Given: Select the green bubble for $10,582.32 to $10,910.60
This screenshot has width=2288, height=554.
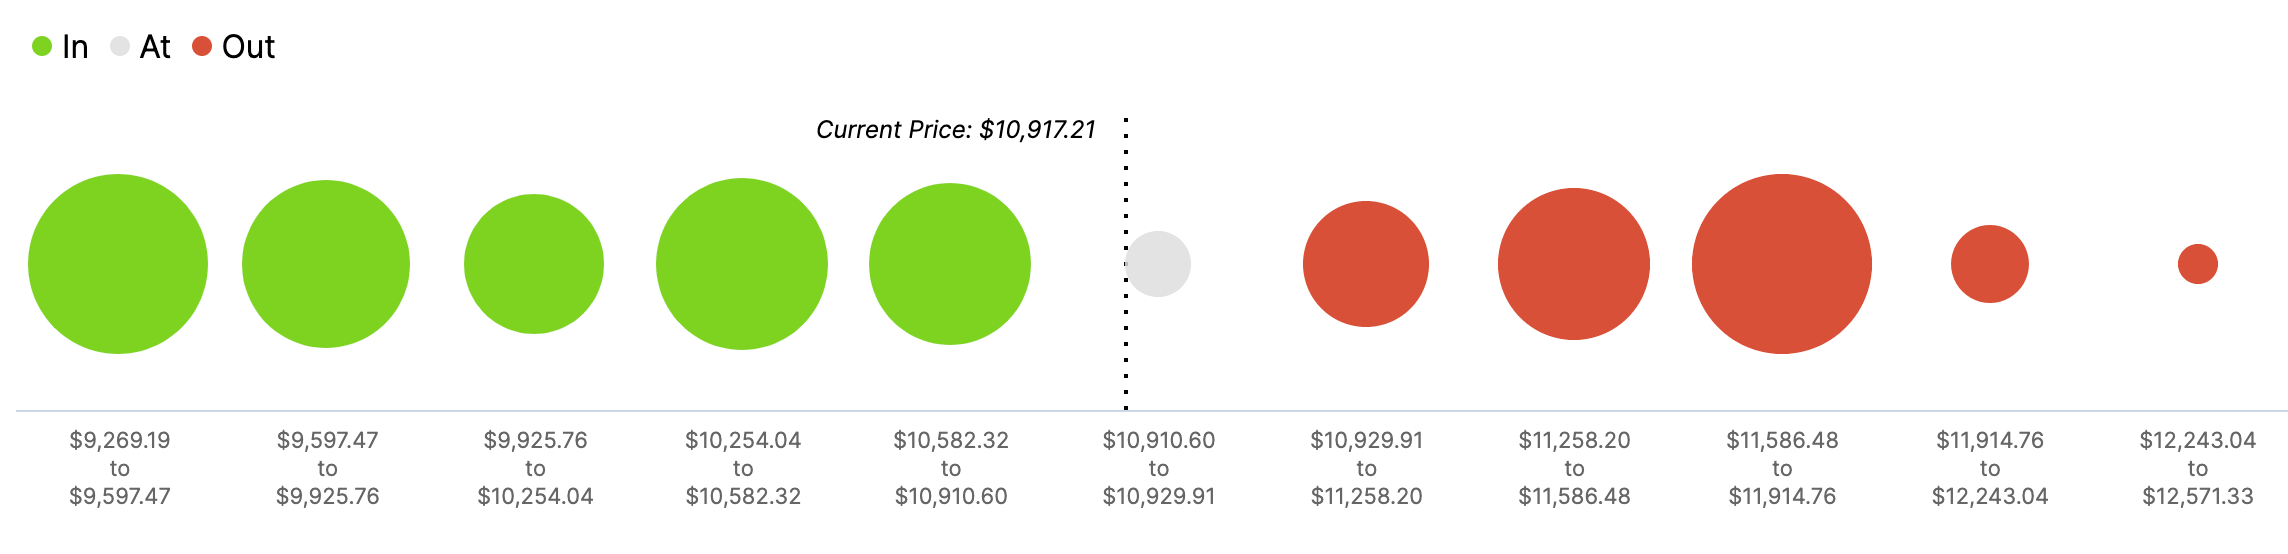Looking at the screenshot, I should [x=950, y=264].
